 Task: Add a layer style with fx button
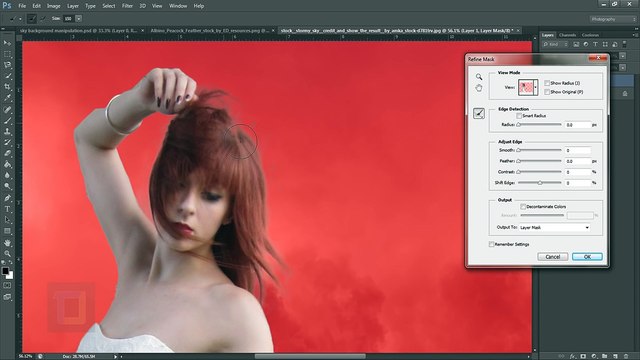point(573,356)
